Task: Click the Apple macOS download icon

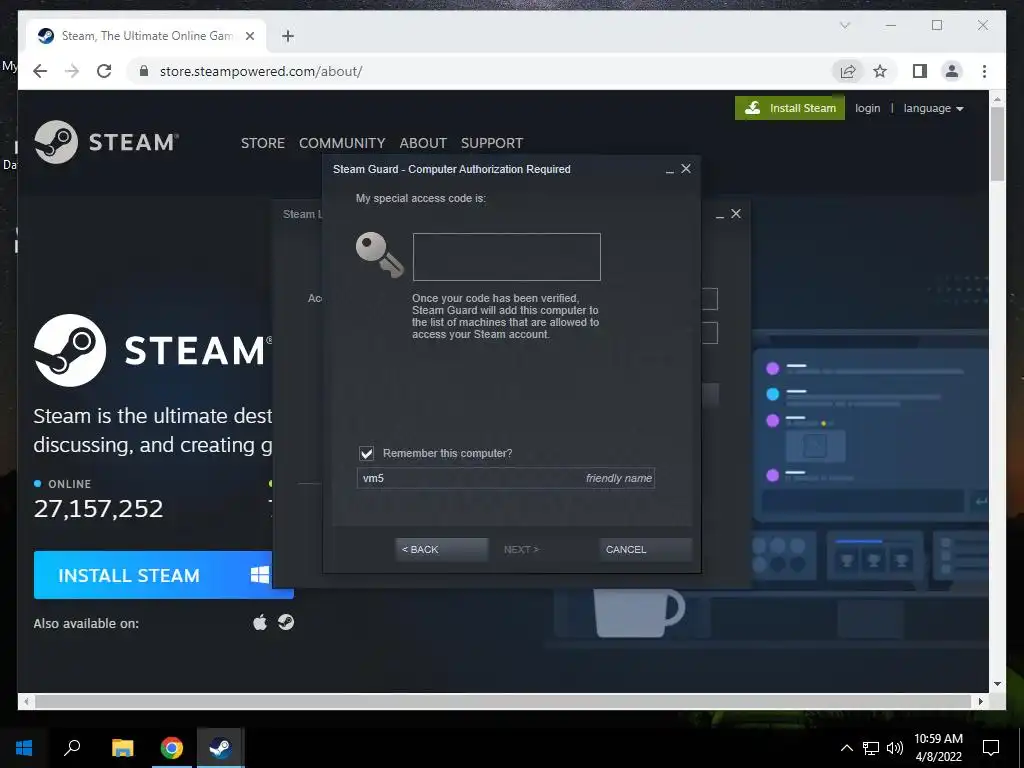Action: coord(260,622)
